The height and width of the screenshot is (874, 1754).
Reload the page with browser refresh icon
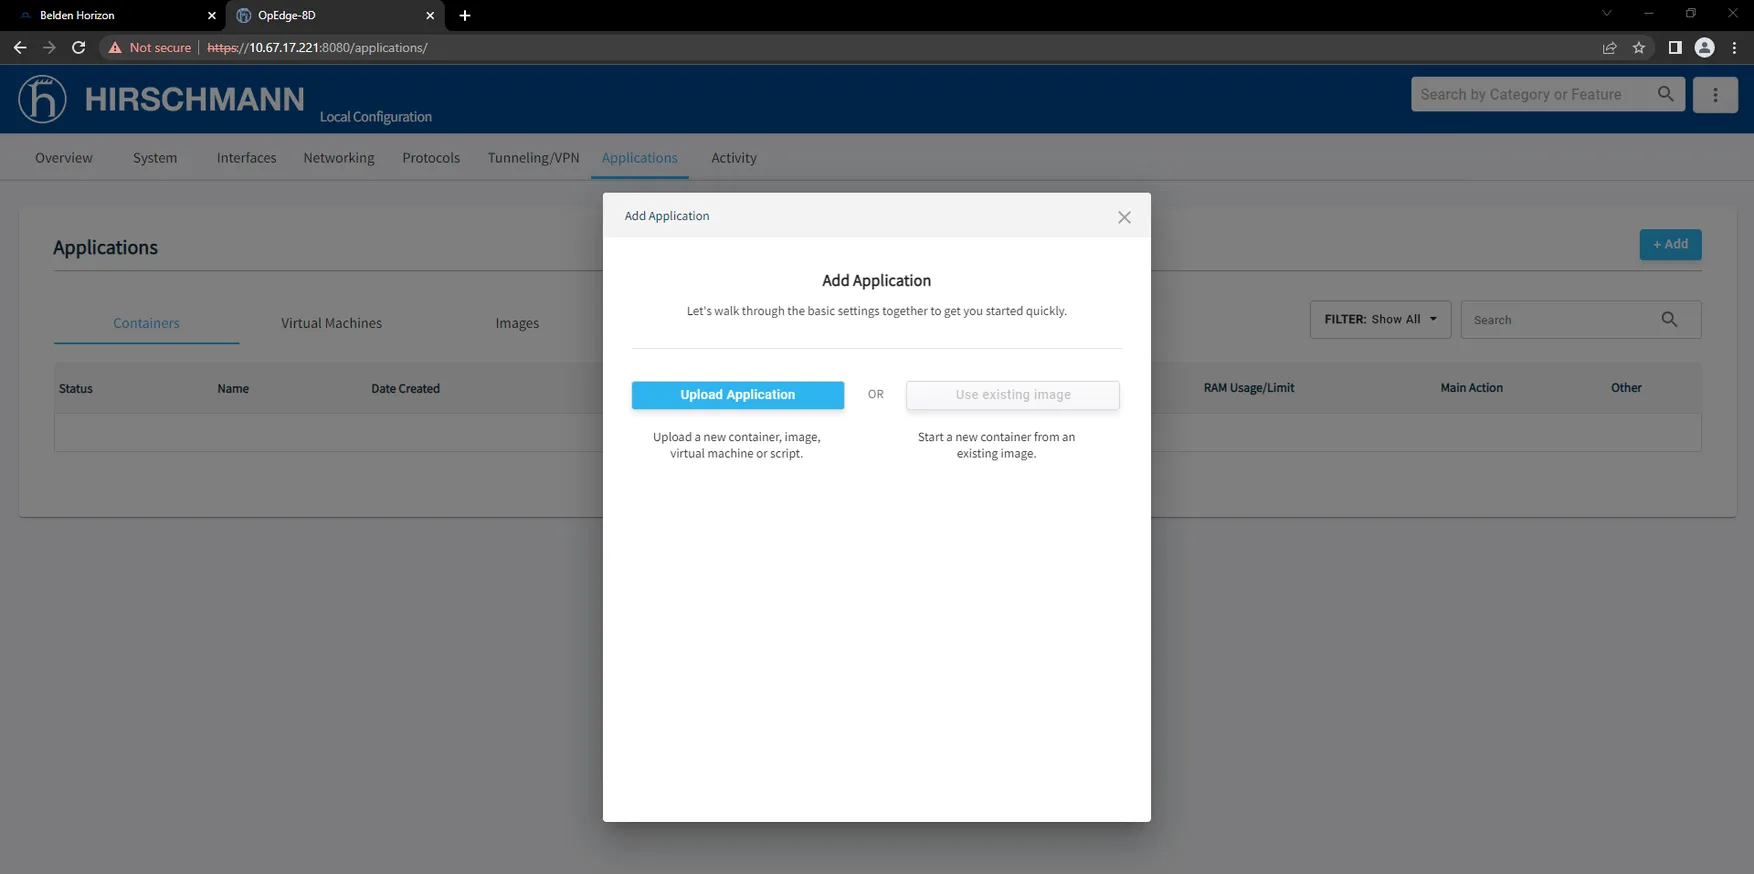[78, 47]
